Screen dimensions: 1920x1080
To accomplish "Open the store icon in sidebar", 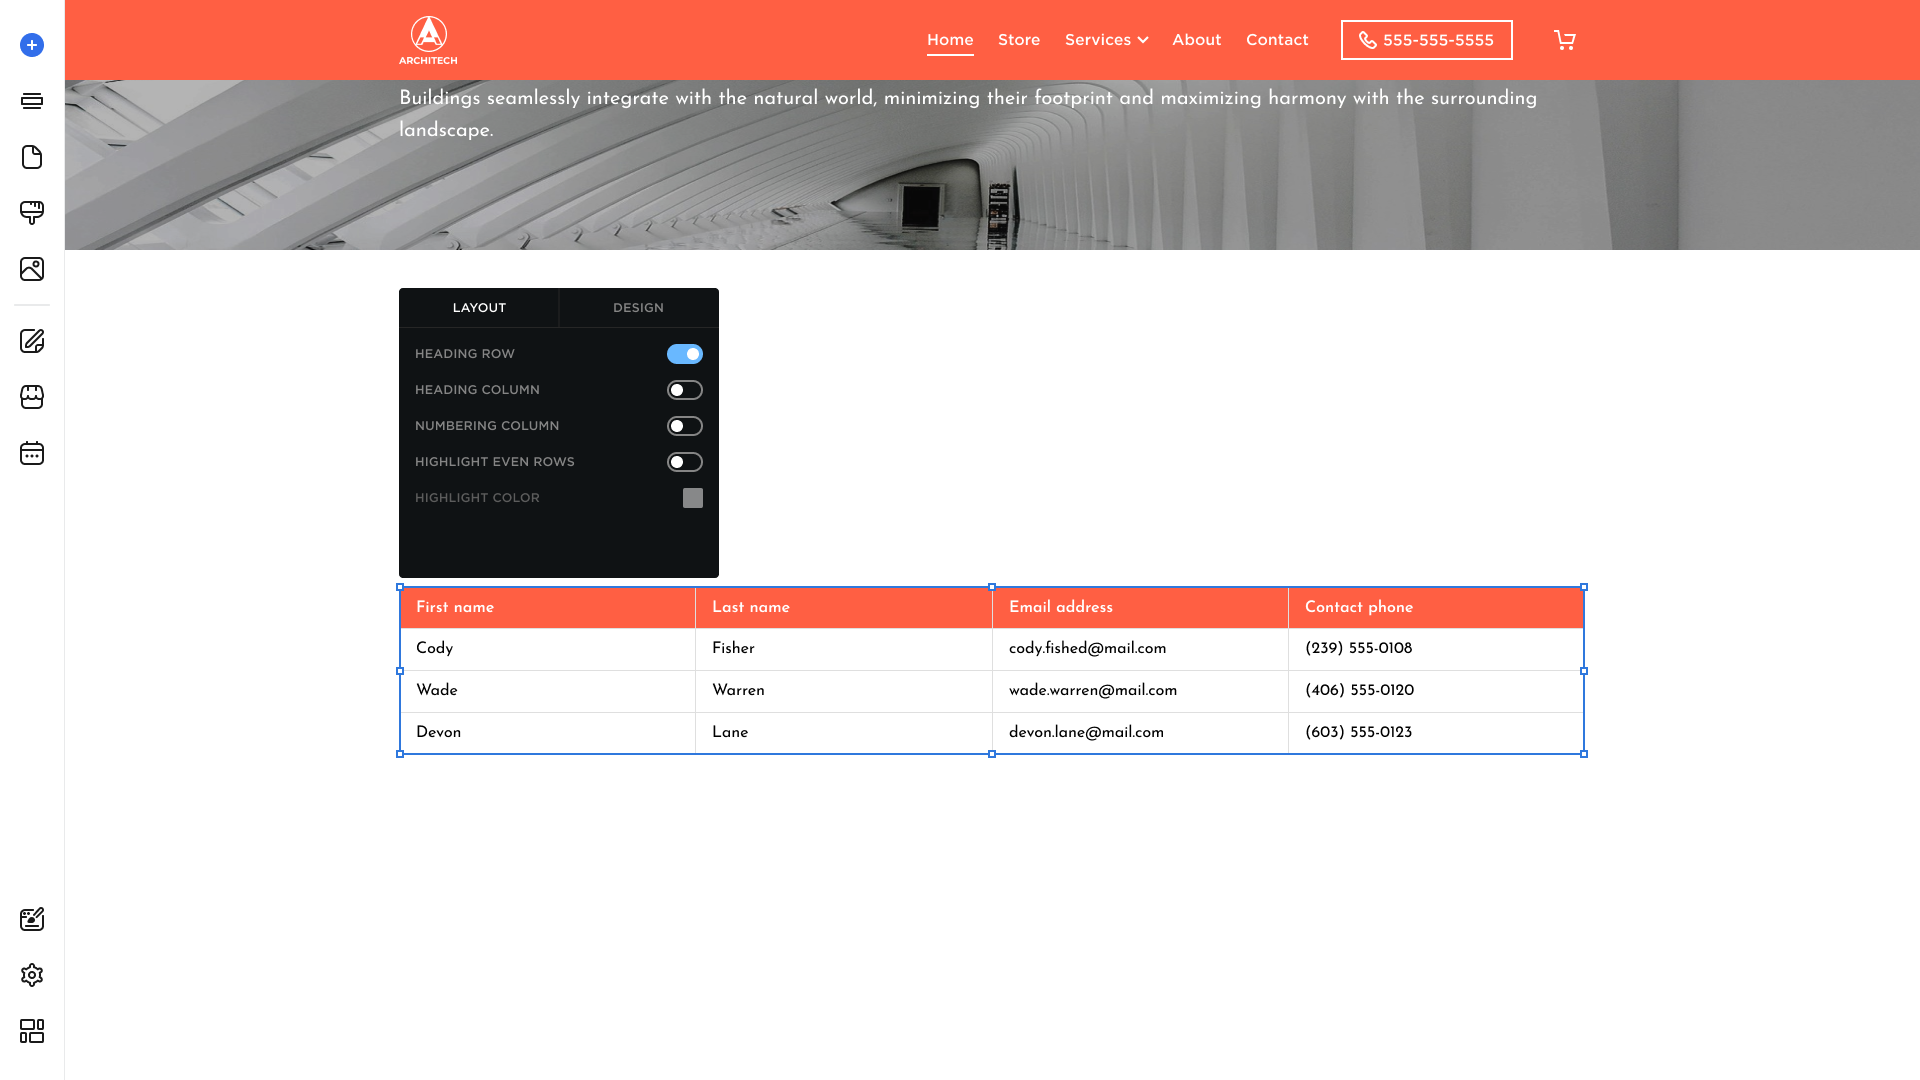I will 32,397.
